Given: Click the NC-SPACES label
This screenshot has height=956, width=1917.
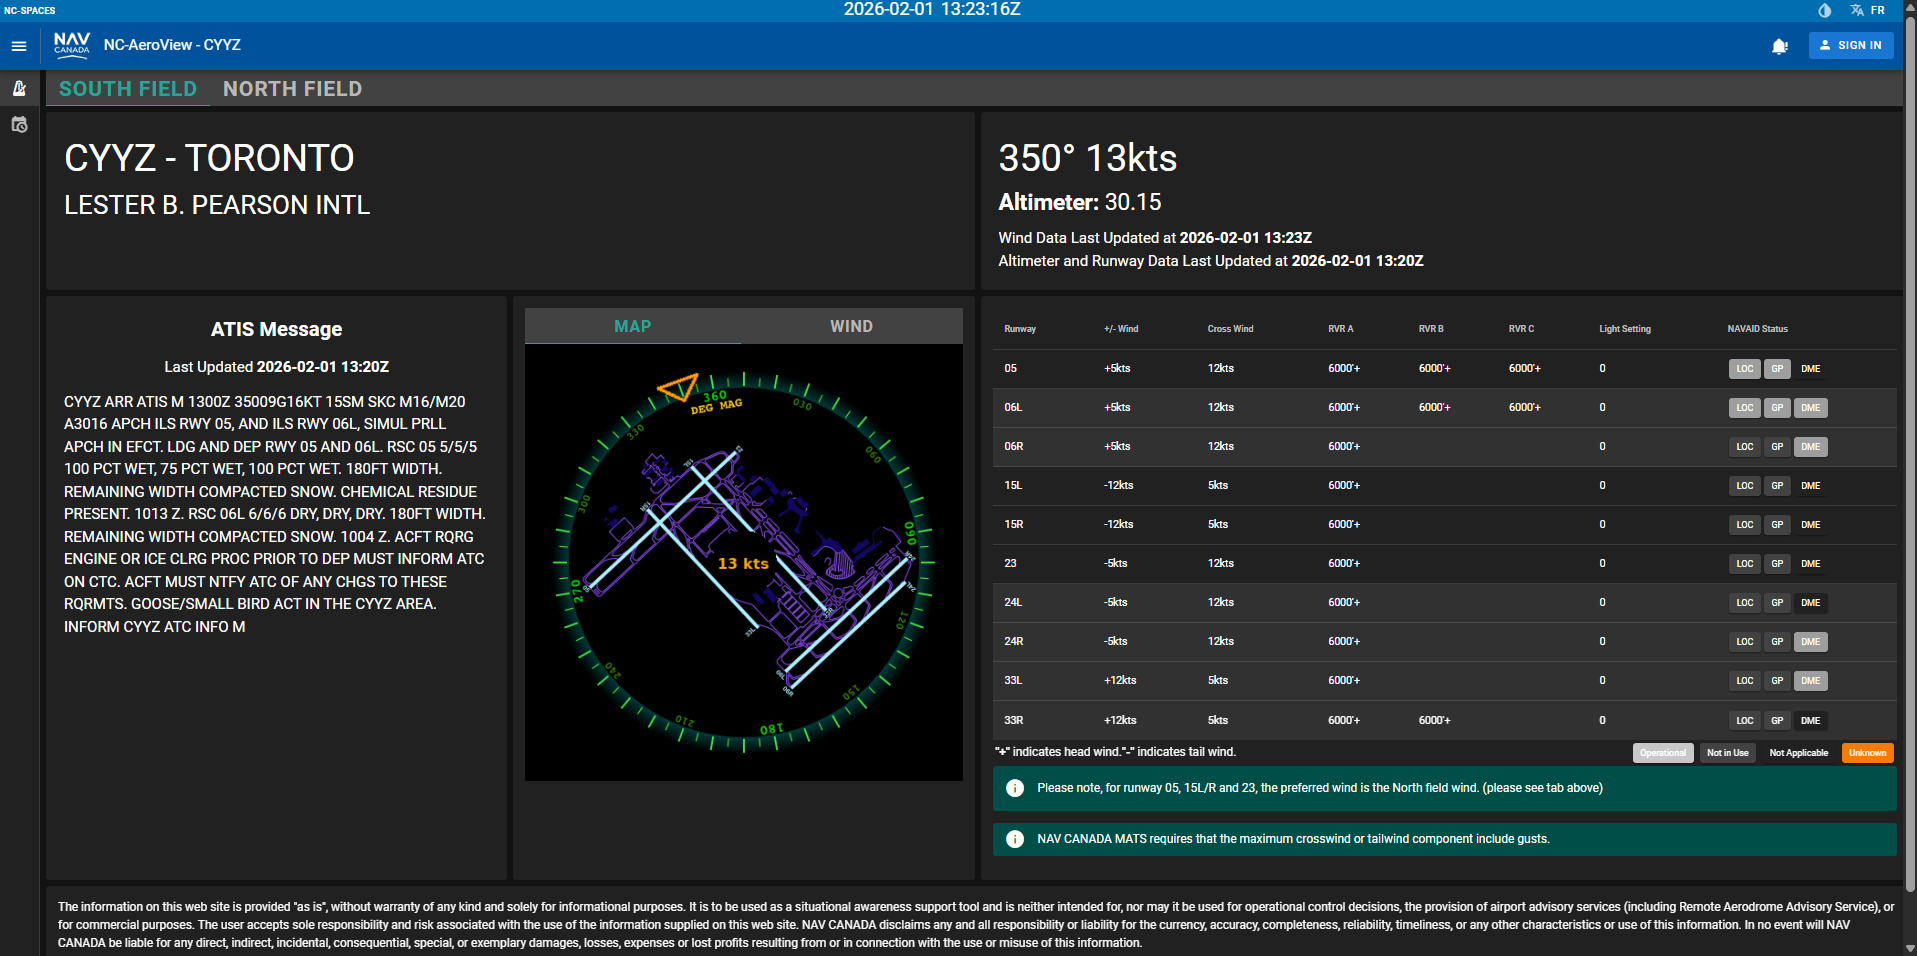Looking at the screenshot, I should [30, 10].
